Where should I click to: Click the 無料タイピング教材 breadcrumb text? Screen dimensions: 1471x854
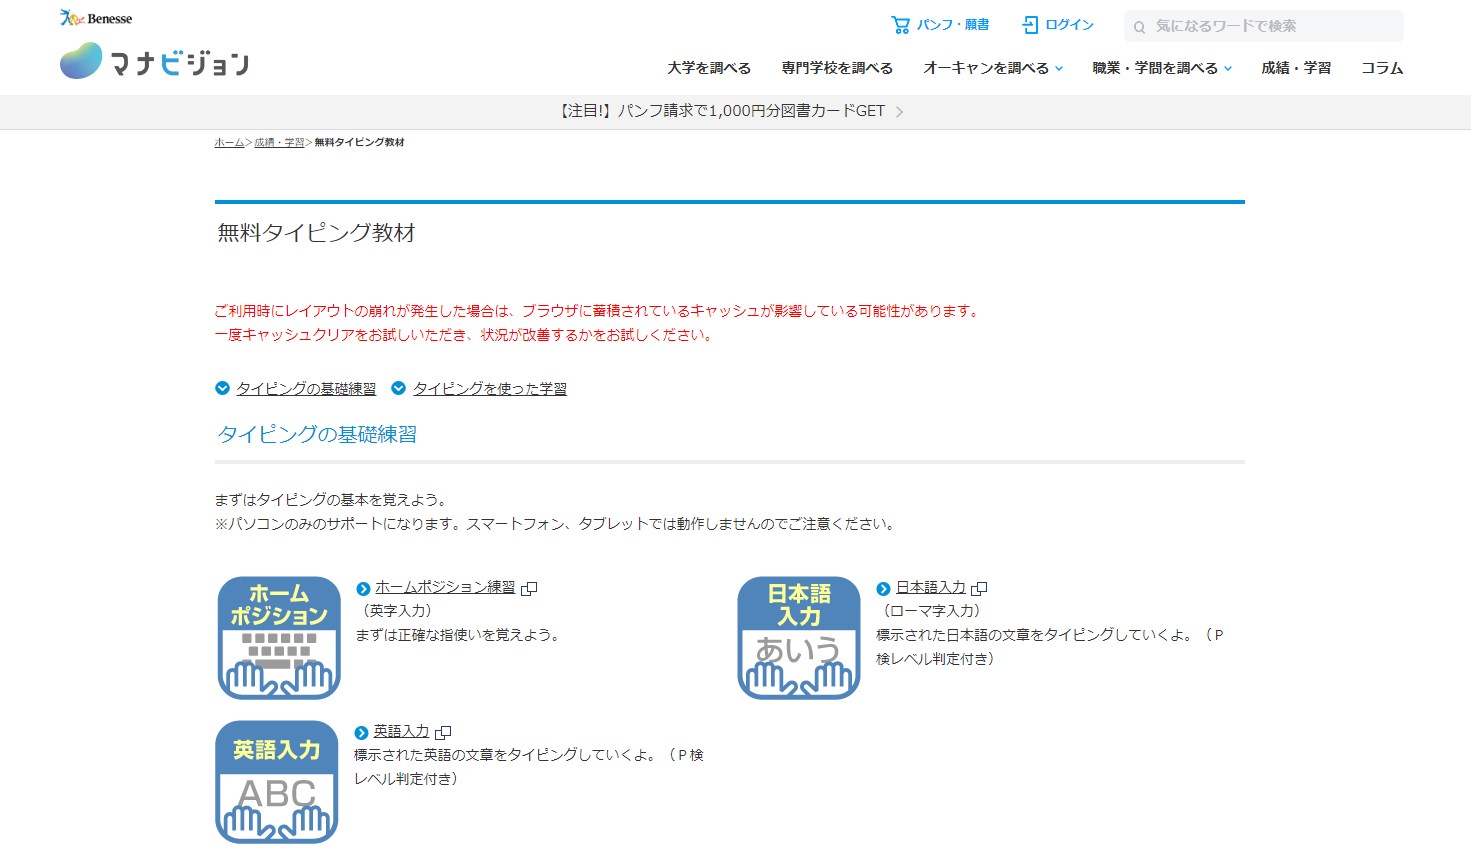[359, 143]
